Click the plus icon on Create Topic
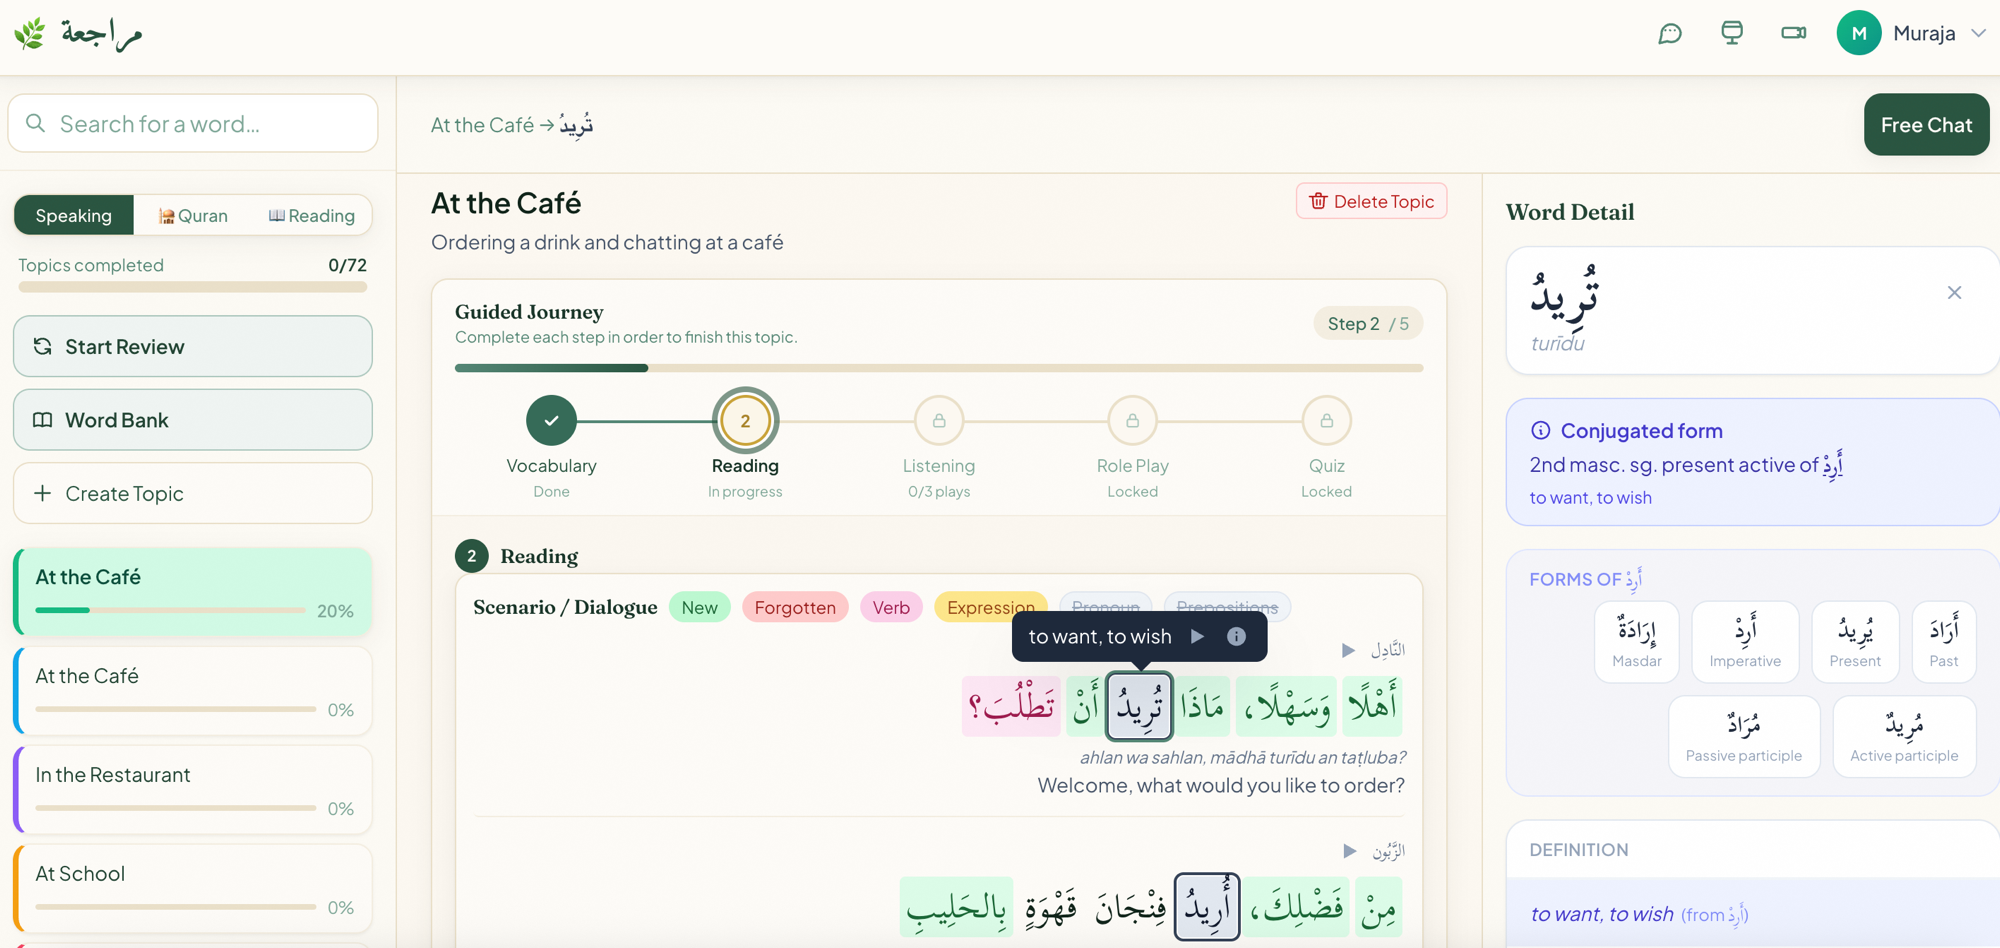This screenshot has height=948, width=2000. pyautogui.click(x=42, y=493)
